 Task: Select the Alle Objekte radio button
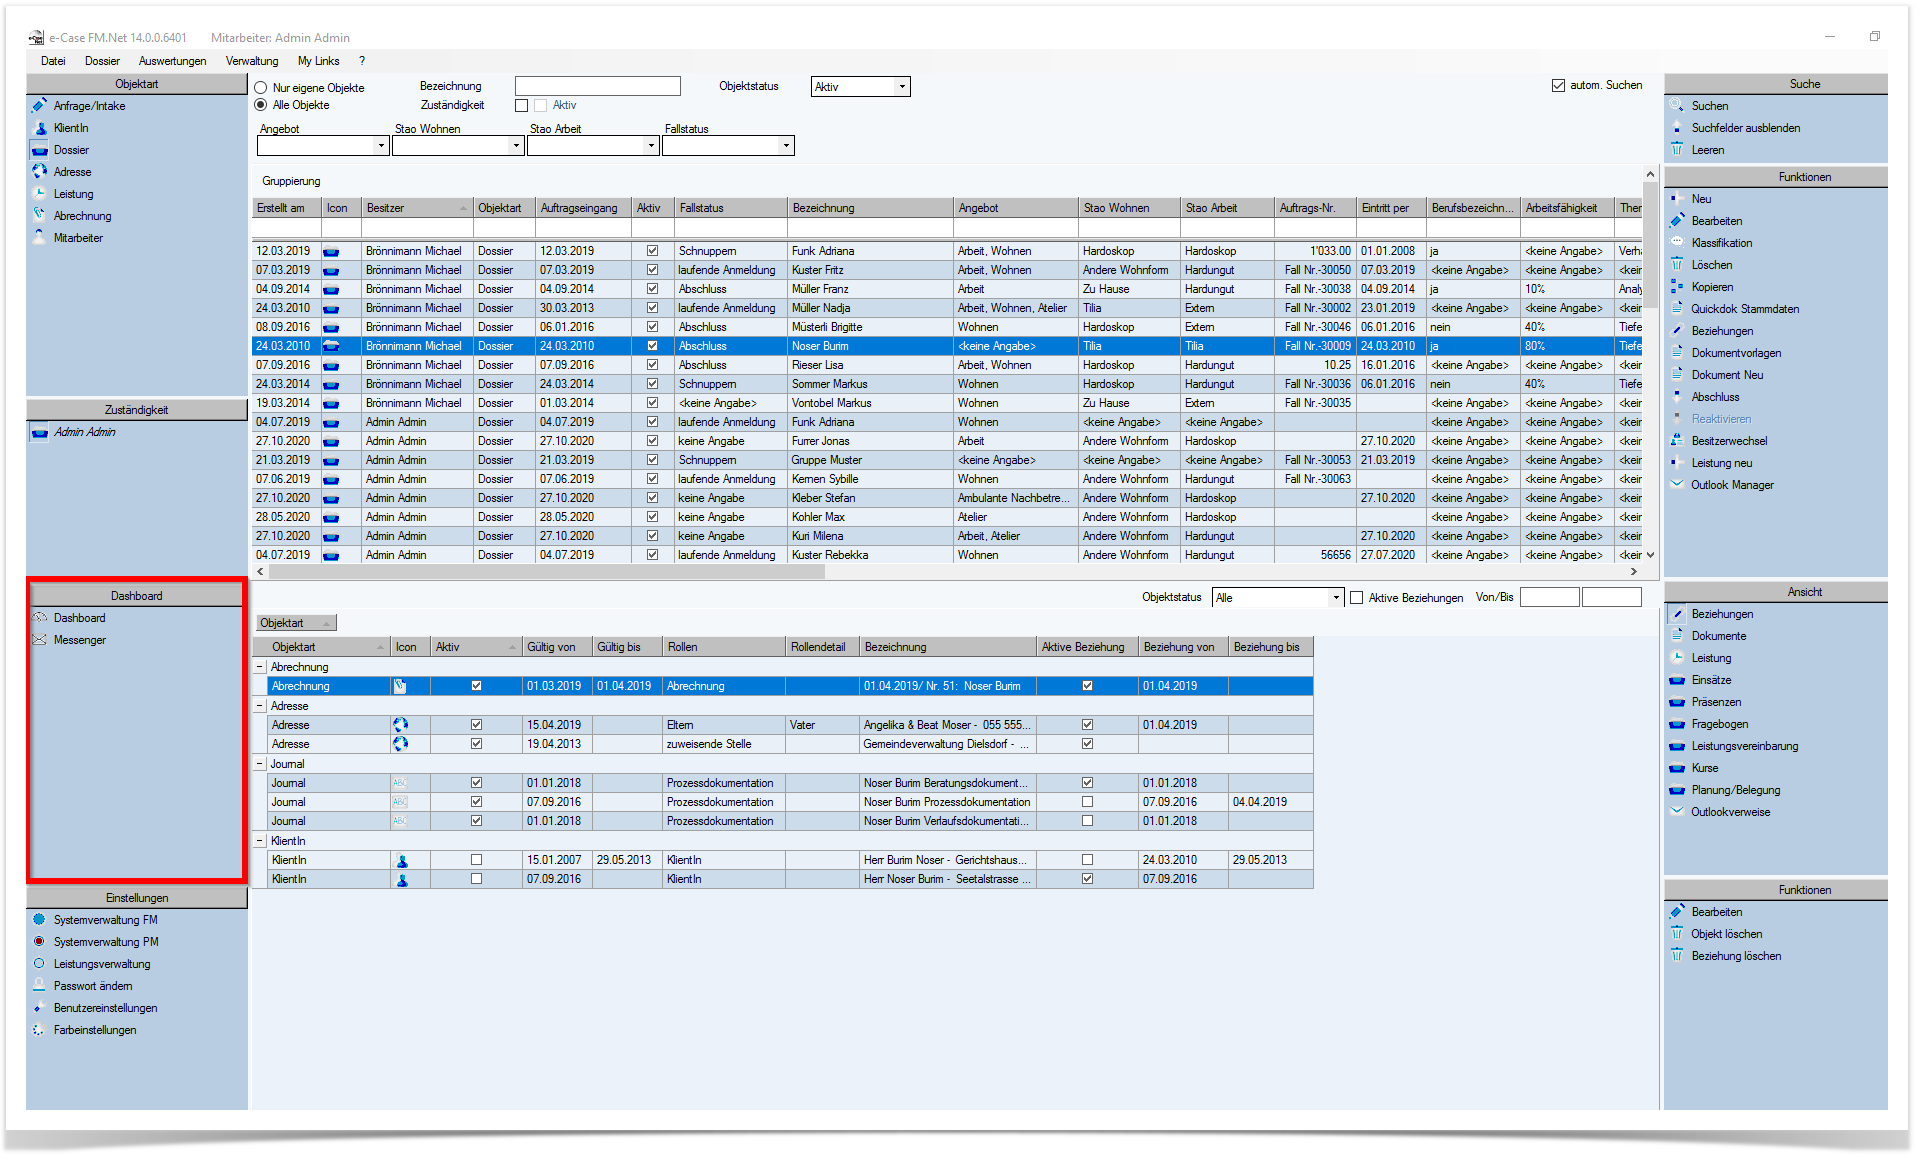(261, 105)
